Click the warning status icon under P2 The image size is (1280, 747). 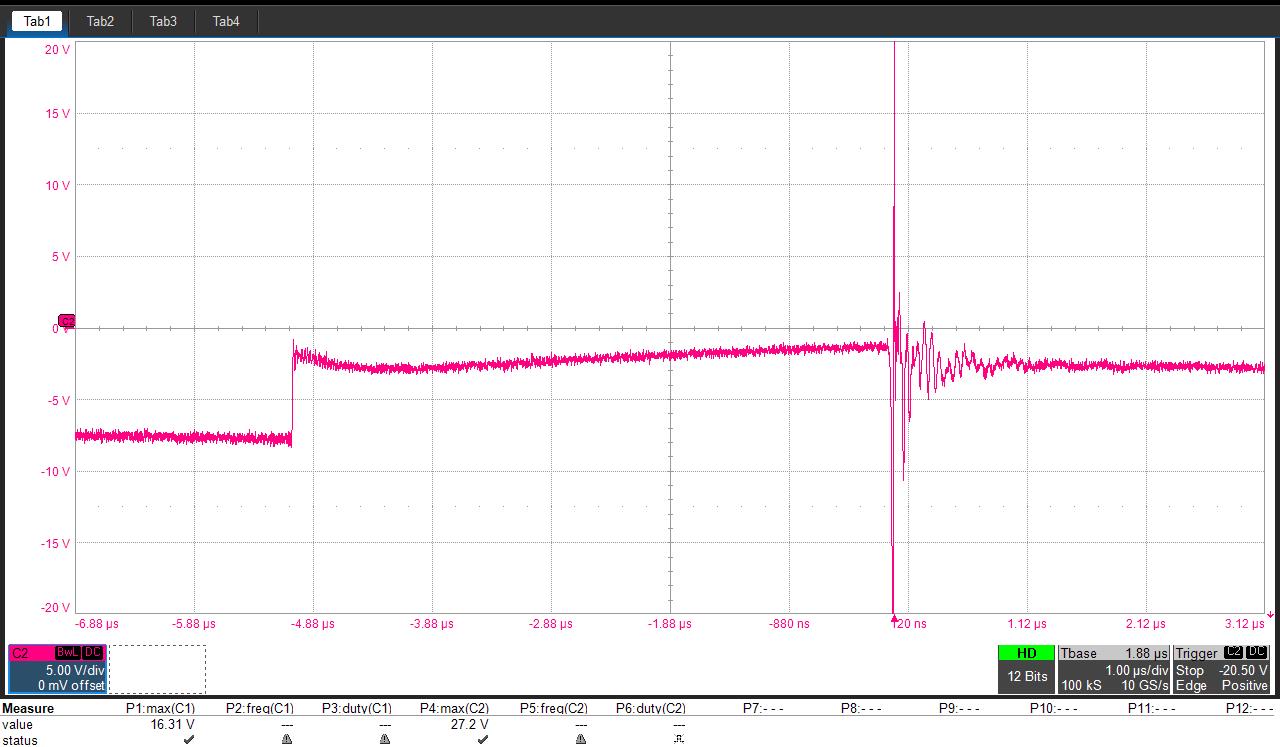click(x=287, y=740)
